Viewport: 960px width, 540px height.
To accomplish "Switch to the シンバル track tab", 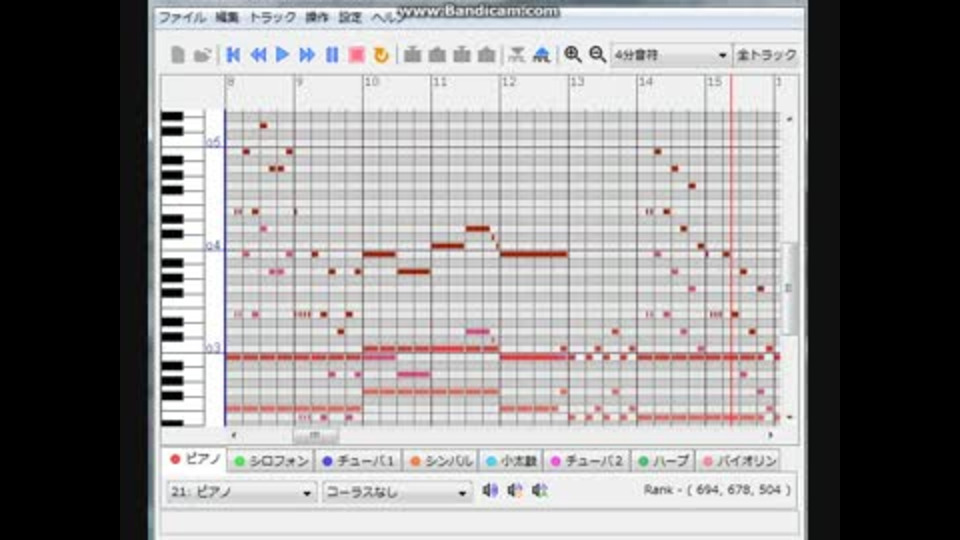I will tap(441, 461).
